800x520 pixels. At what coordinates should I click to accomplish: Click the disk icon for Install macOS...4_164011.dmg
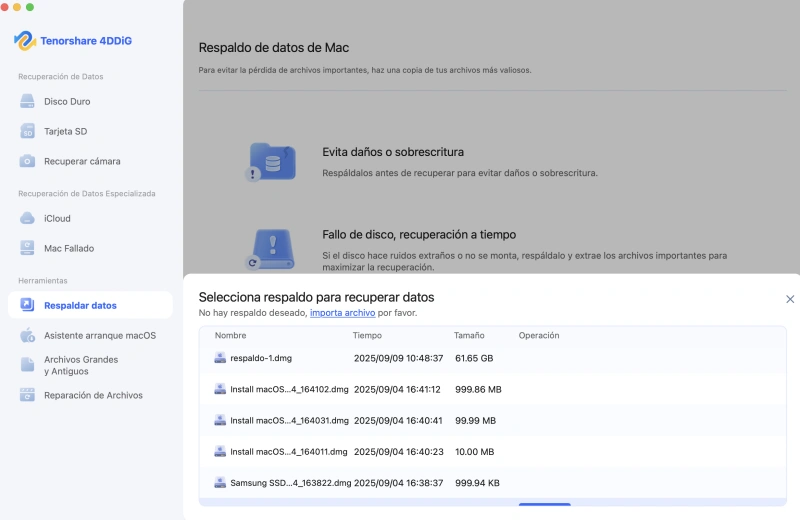pos(220,451)
